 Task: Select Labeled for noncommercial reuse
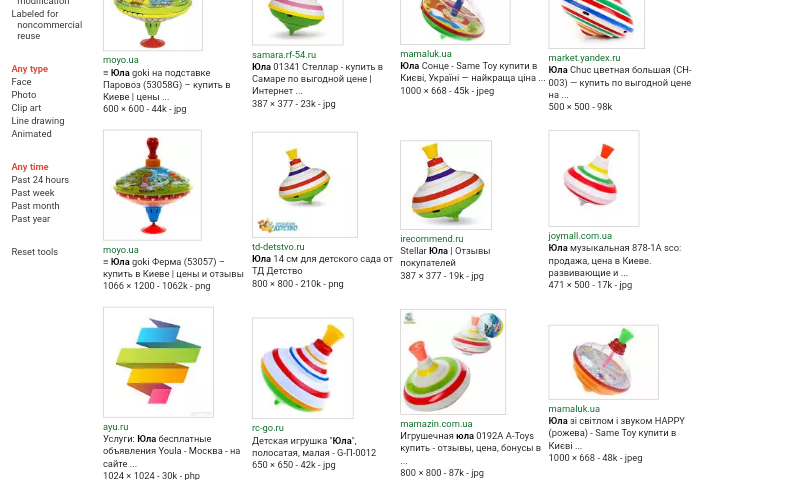point(46,24)
